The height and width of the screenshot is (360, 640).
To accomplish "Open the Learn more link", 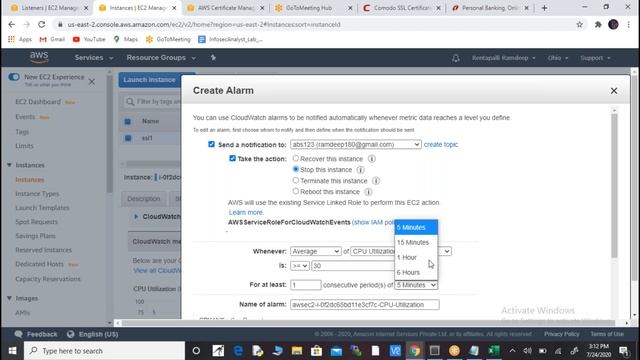I will point(246,212).
